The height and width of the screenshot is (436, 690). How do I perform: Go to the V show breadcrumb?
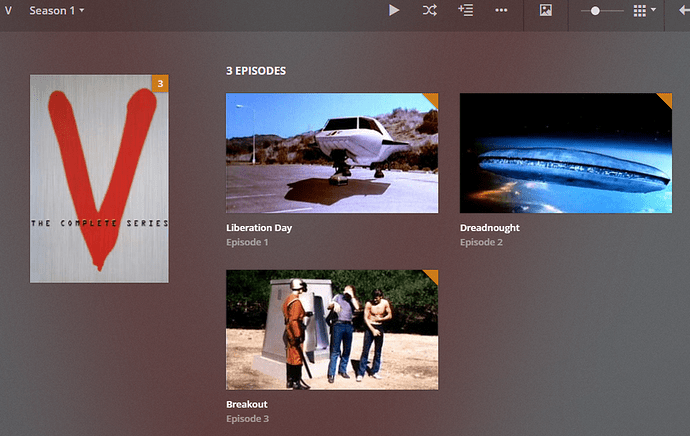click(x=8, y=11)
